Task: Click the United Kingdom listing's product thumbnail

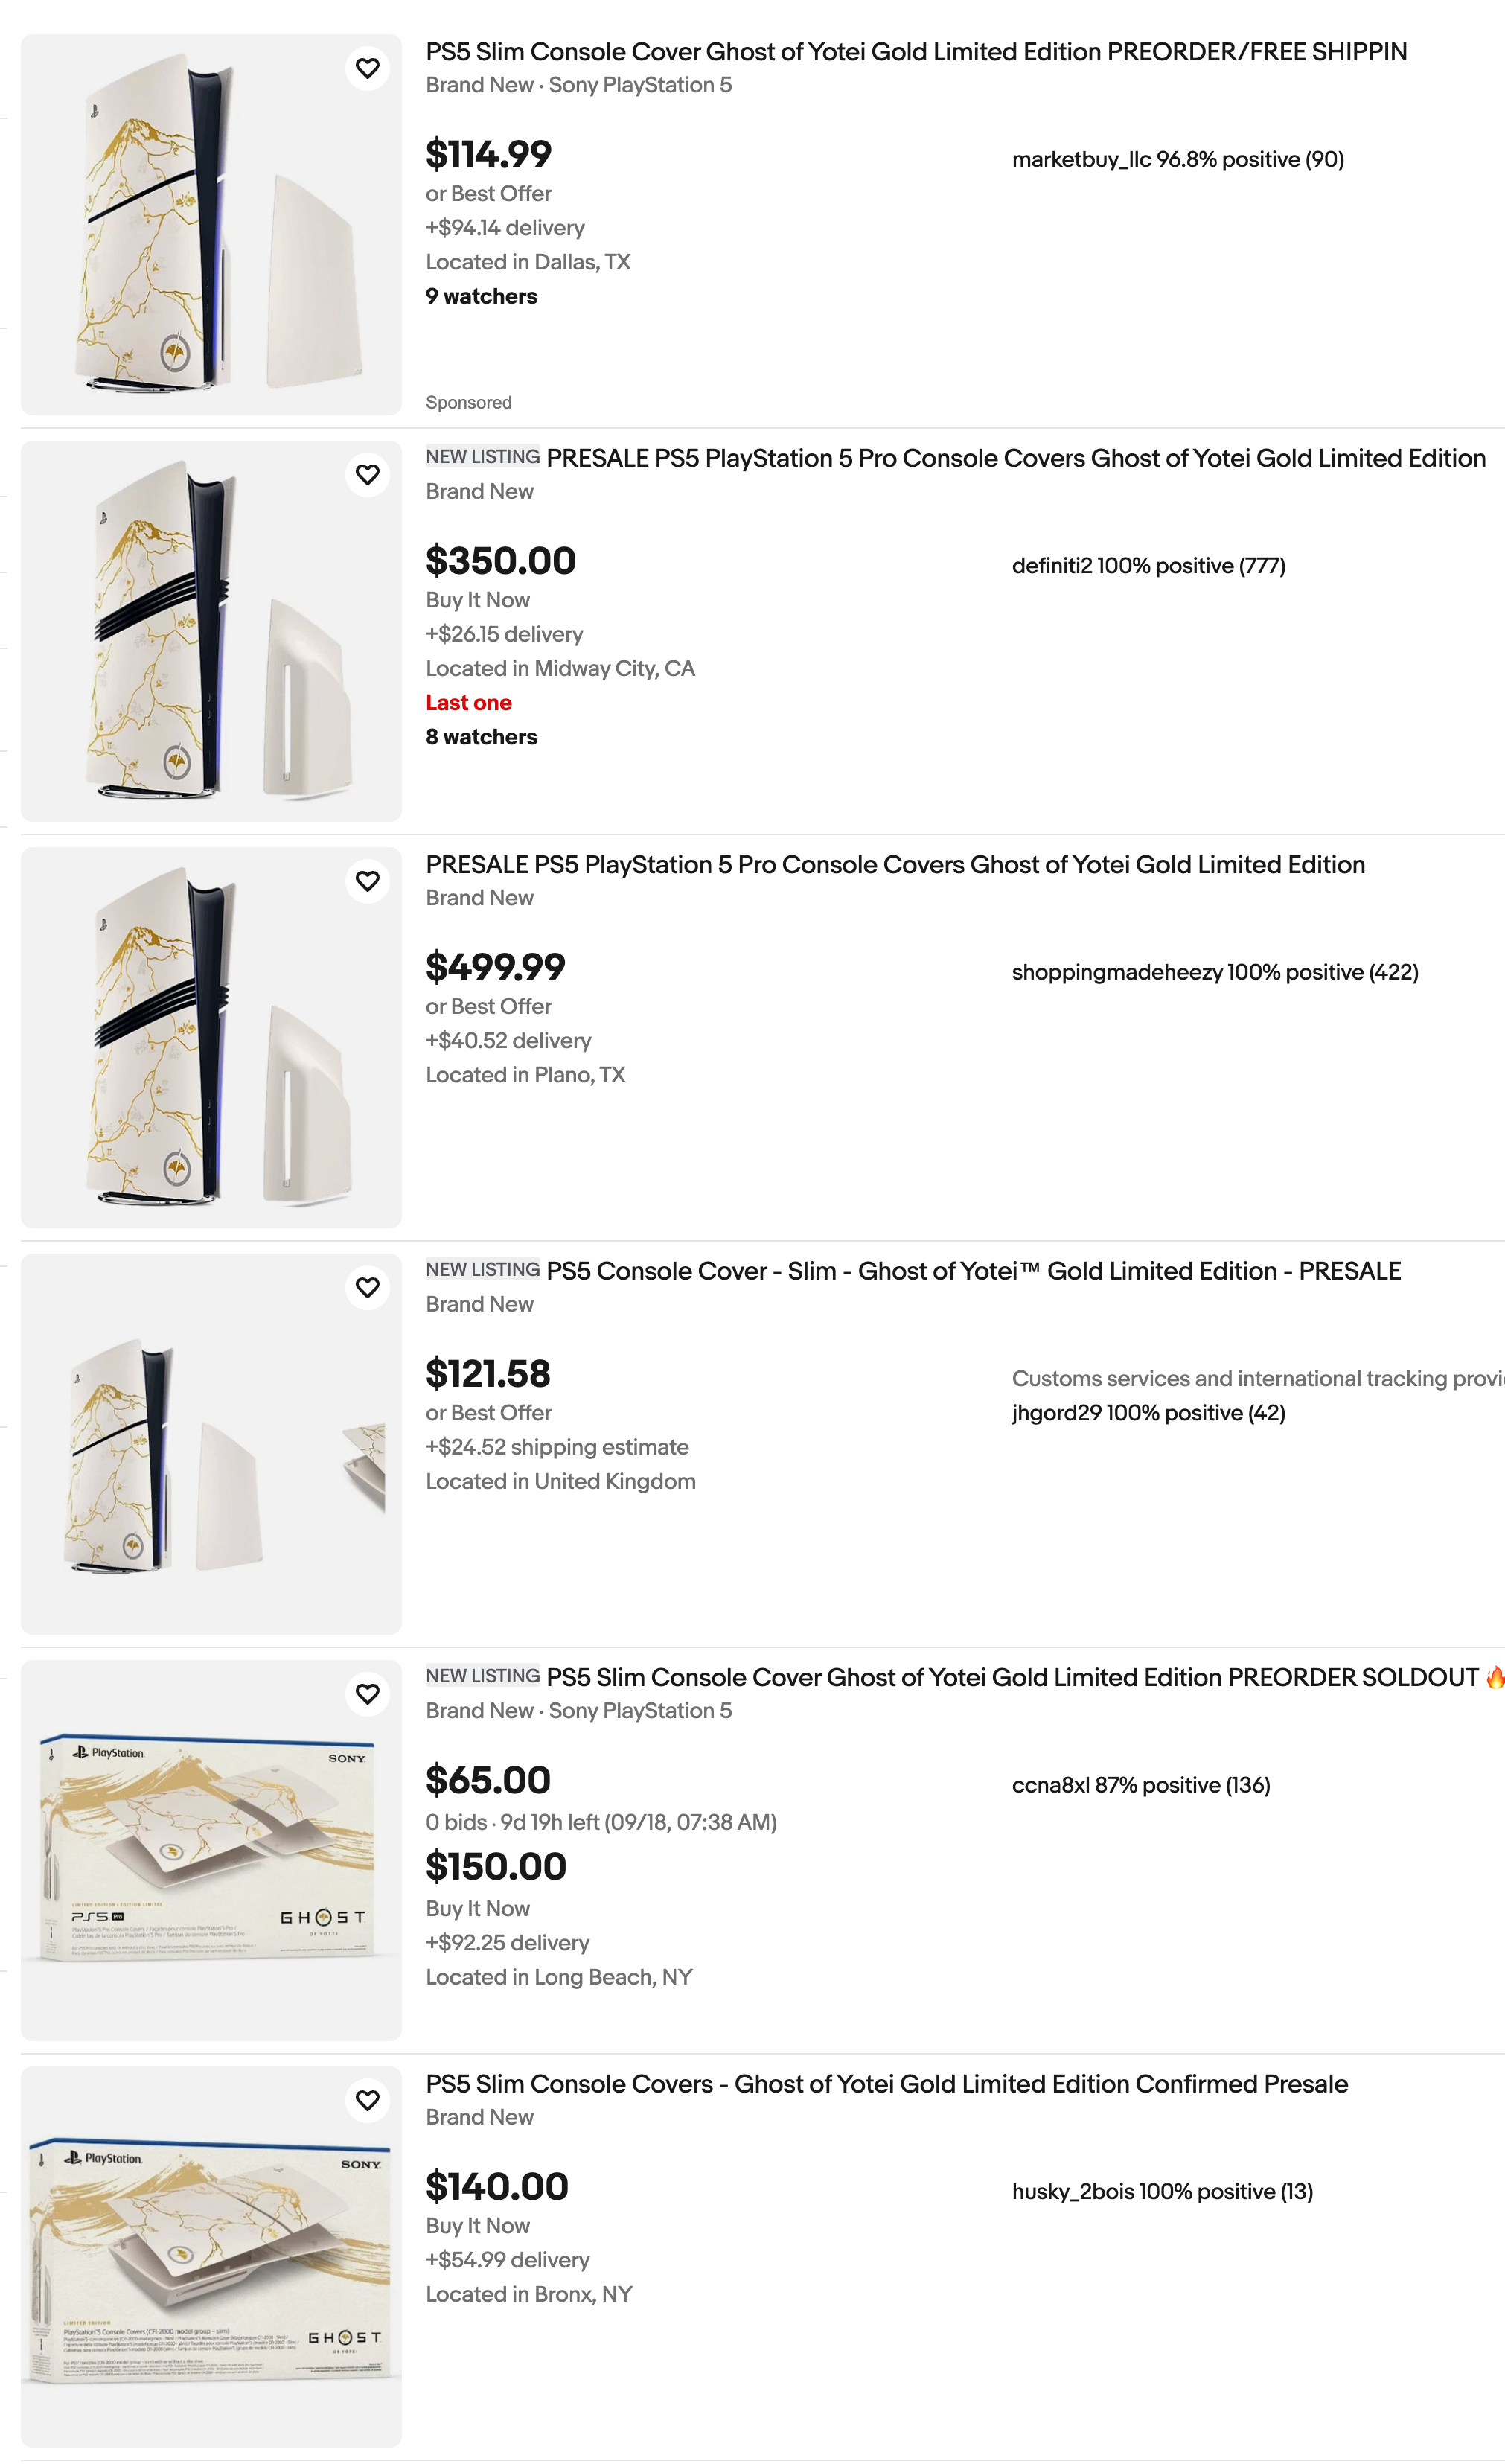Action: coord(211,1444)
